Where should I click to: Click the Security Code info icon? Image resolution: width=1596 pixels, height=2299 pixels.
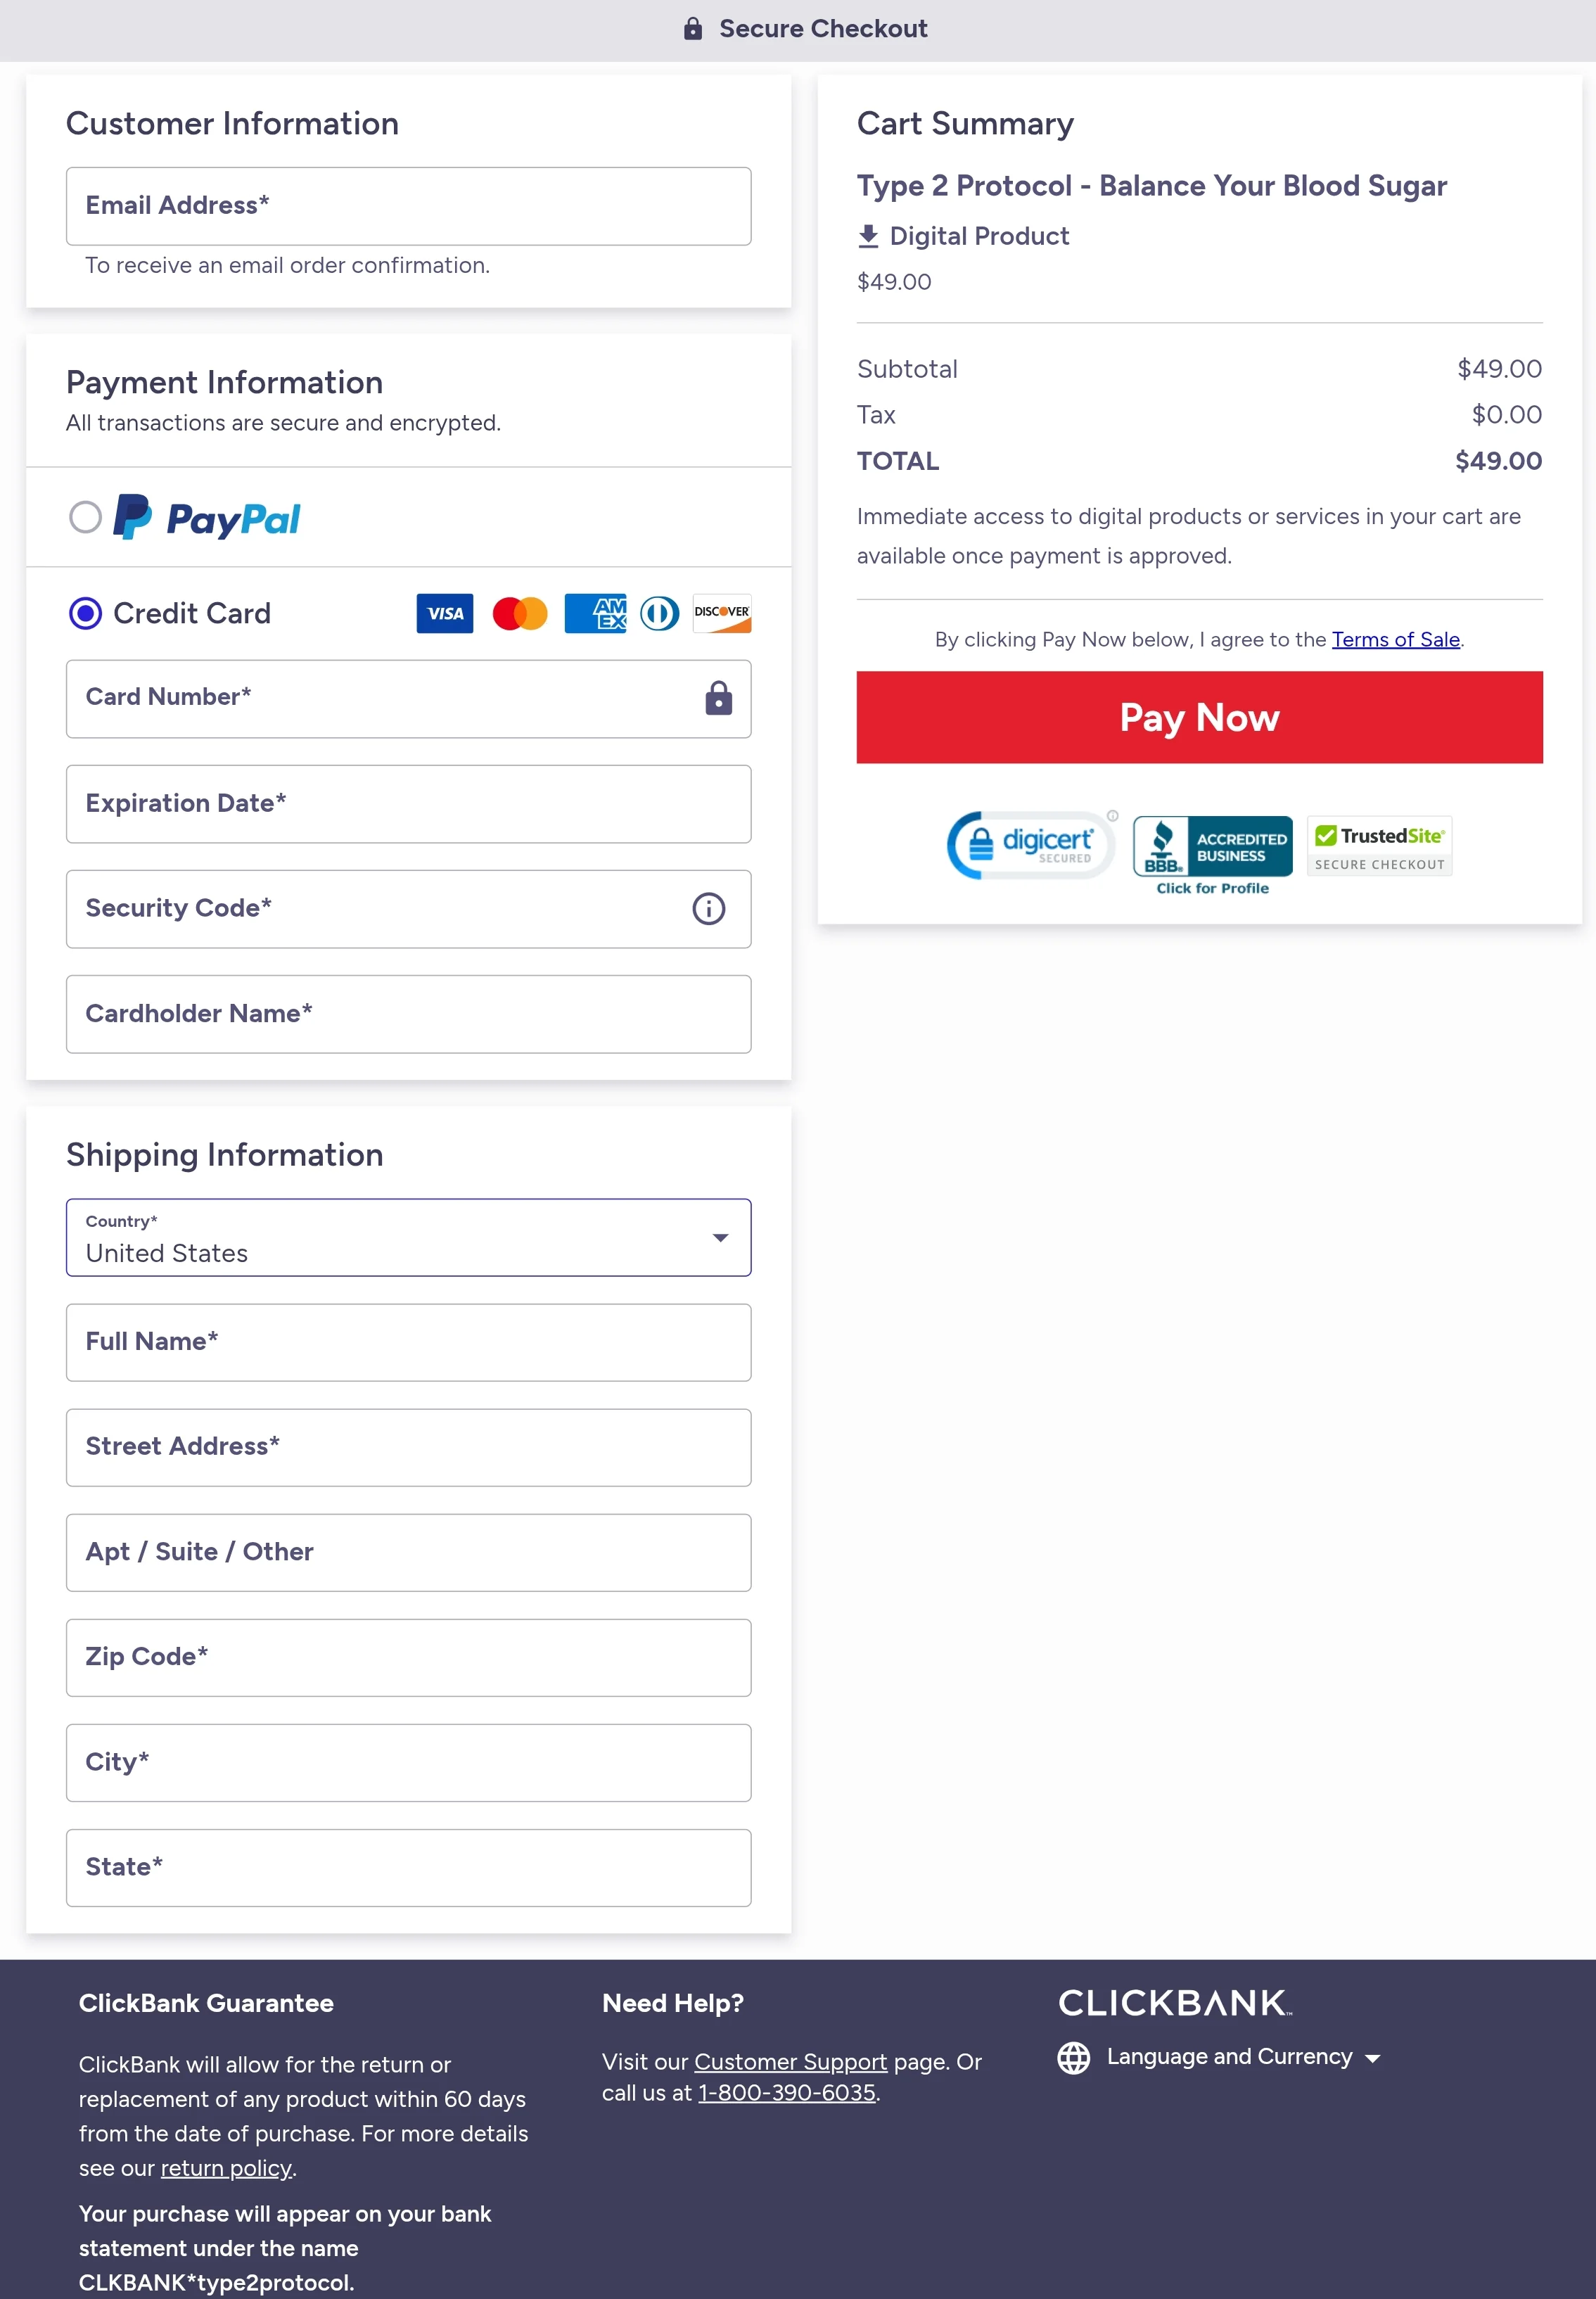708,908
